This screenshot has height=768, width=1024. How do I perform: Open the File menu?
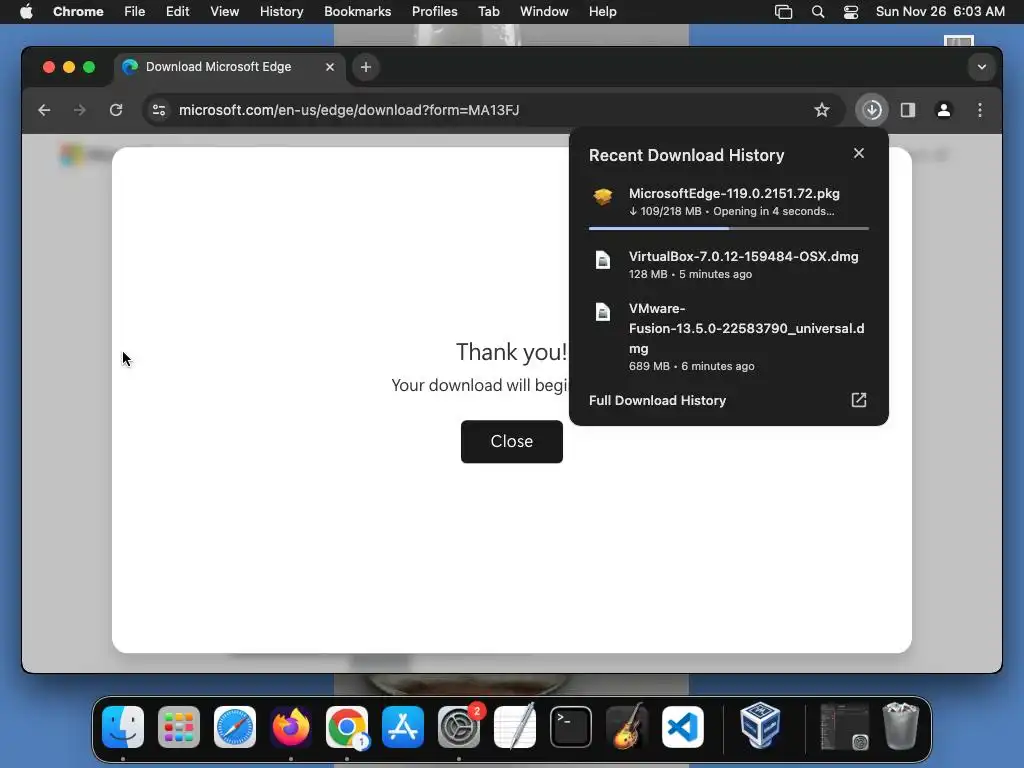coord(135,12)
